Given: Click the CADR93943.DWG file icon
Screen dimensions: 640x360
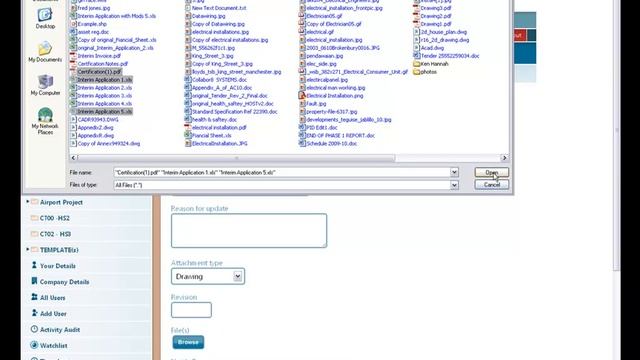Looking at the screenshot, I should coord(73,120).
